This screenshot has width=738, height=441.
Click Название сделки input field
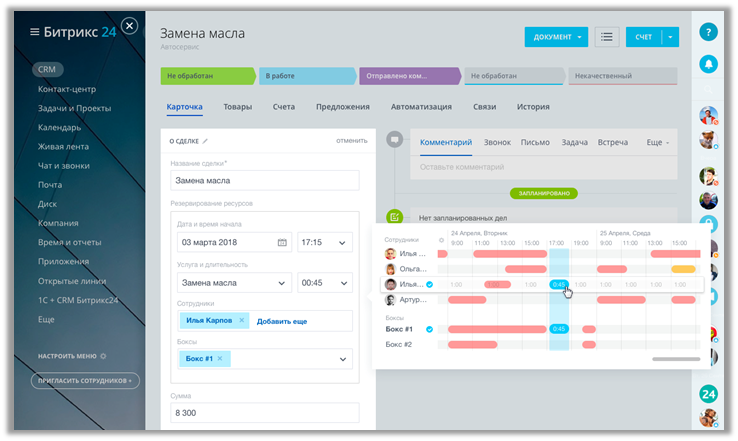tap(265, 181)
